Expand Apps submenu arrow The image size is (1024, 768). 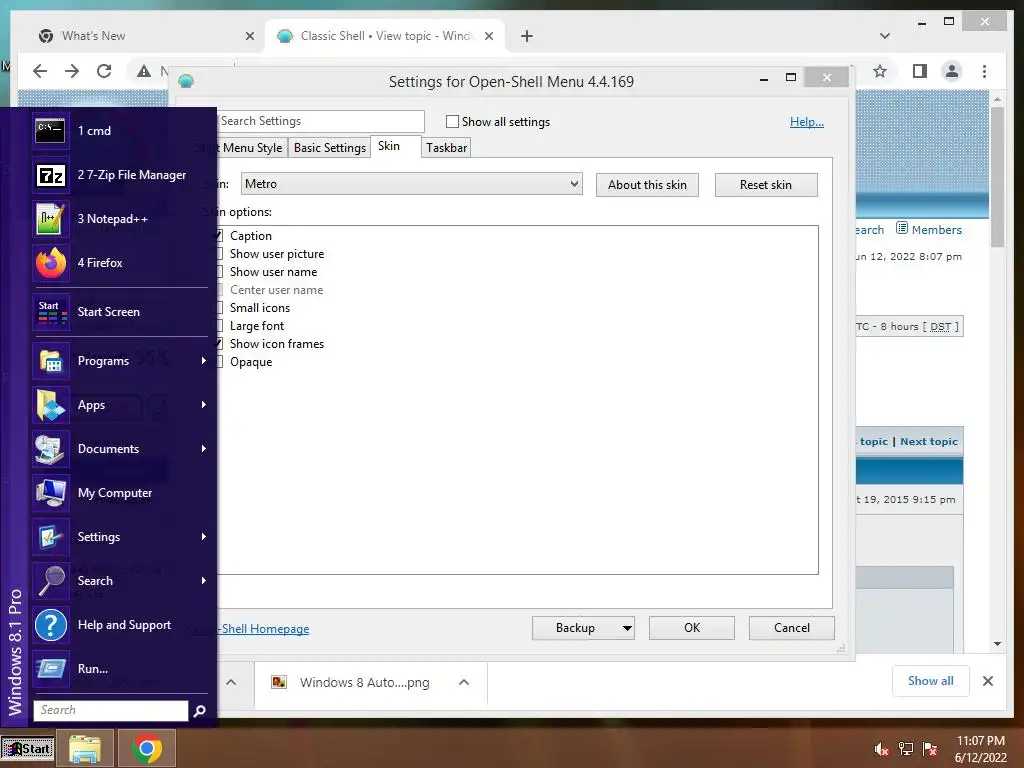pyautogui.click(x=204, y=405)
